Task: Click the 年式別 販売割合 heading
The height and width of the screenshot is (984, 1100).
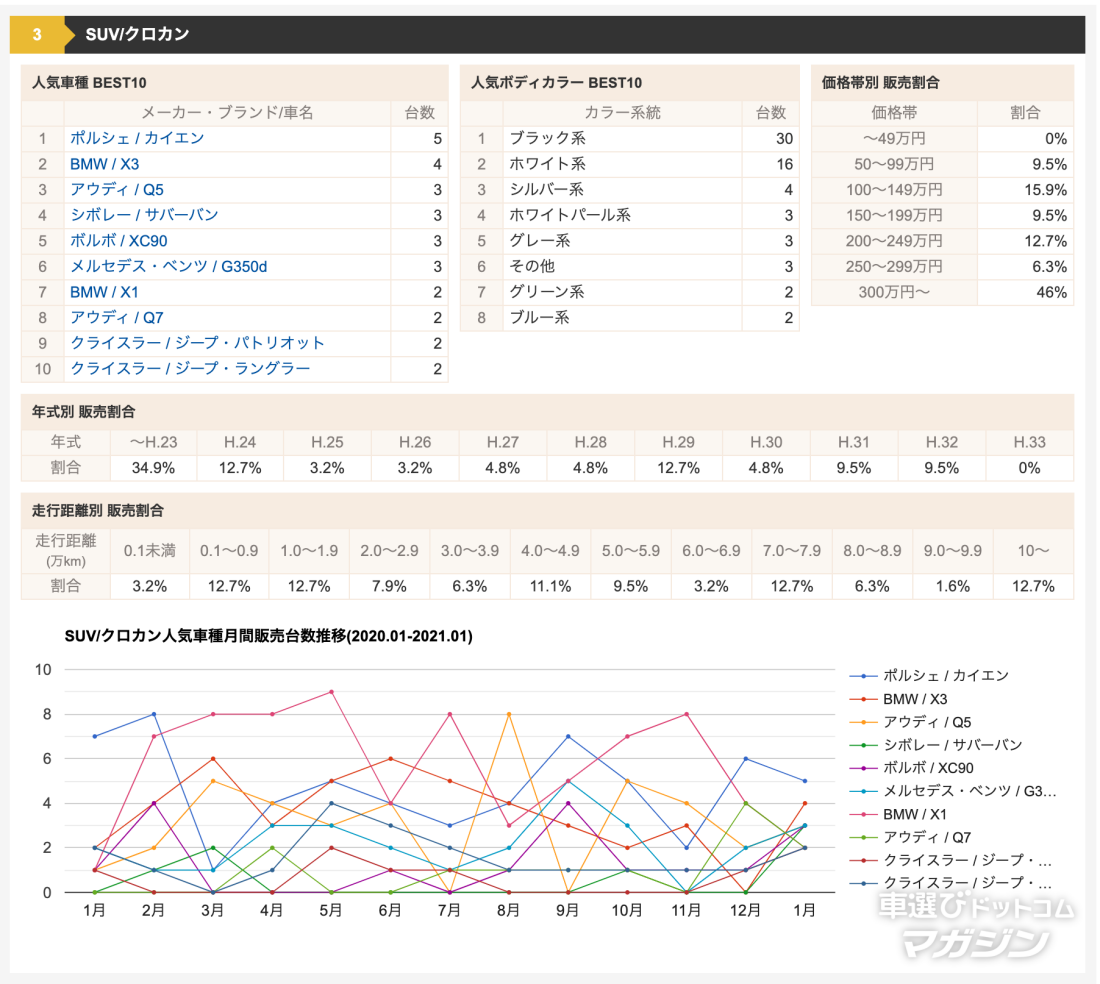Action: pyautogui.click(x=83, y=412)
